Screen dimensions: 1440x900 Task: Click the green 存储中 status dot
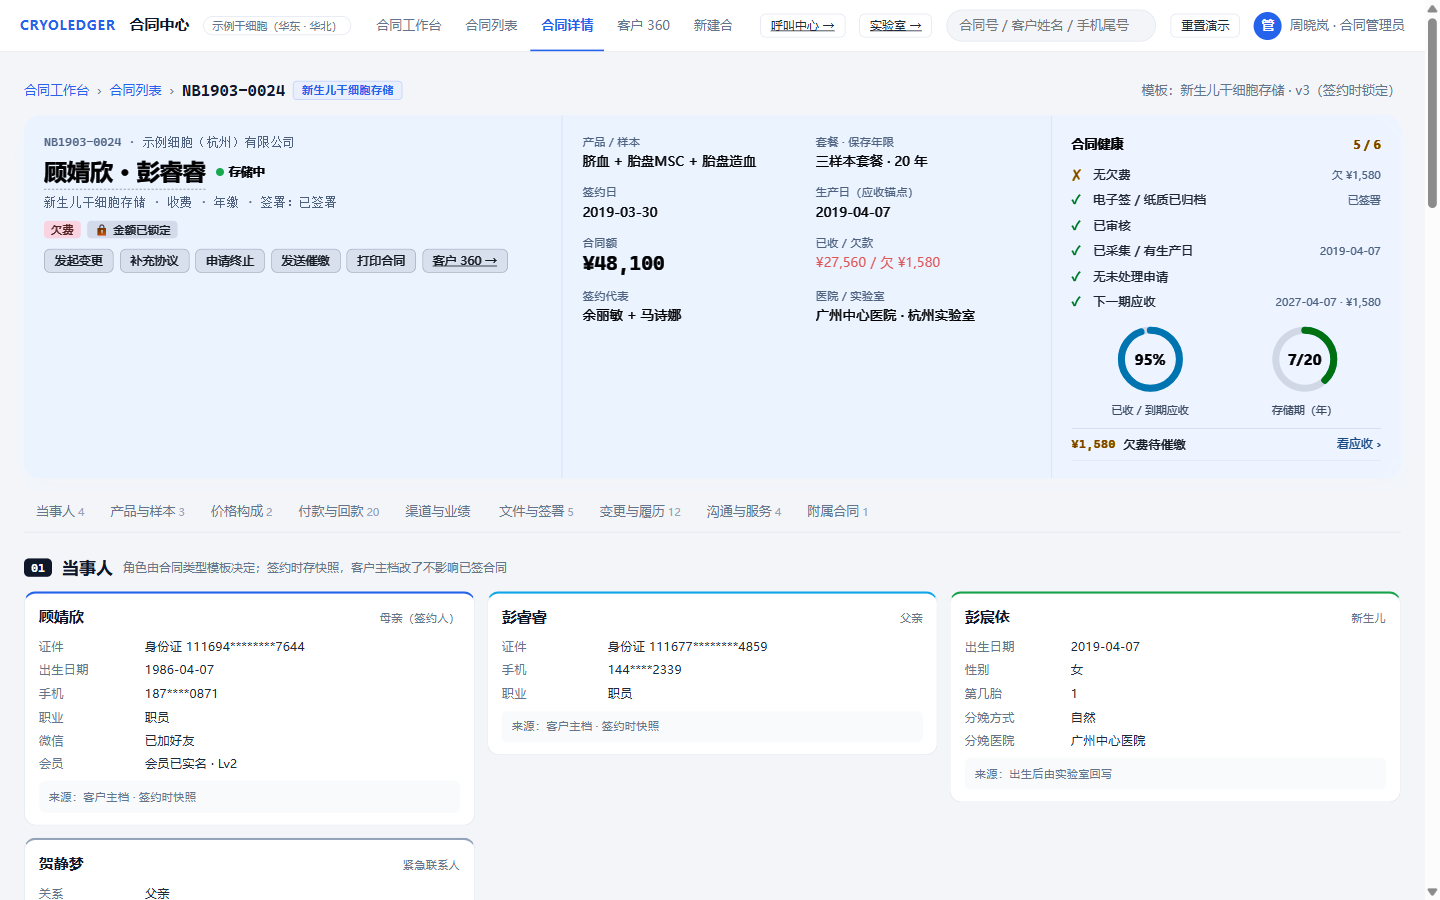(220, 172)
